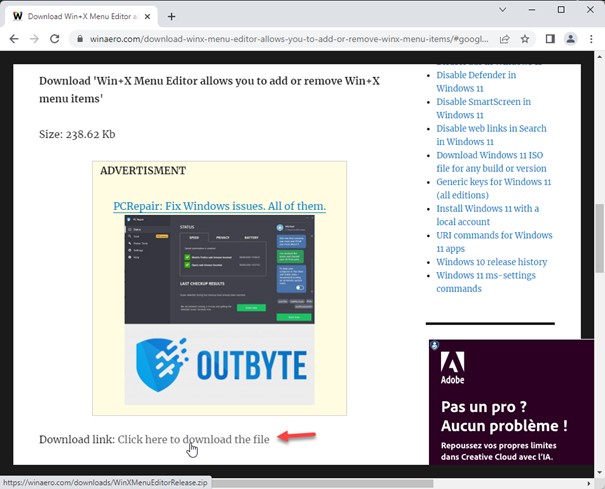Click the scroll down arrow of the page

599,472
